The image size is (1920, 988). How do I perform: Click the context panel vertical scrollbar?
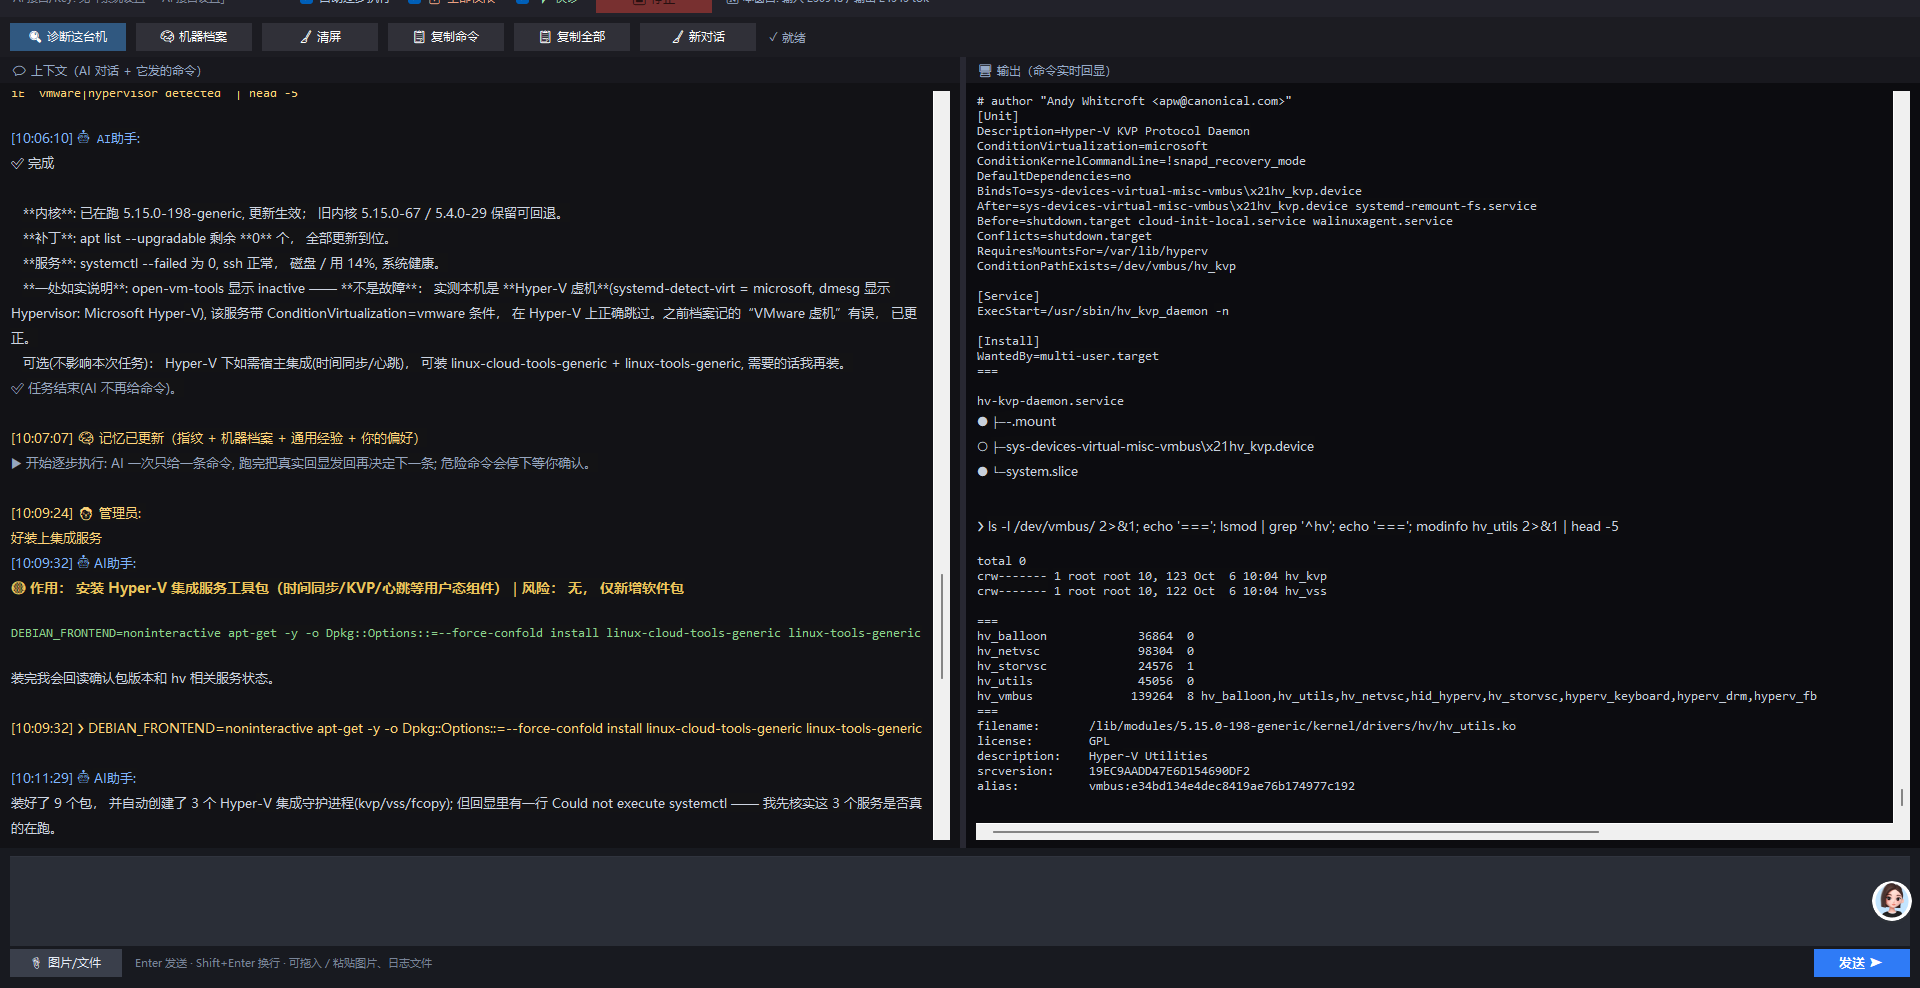941,466
